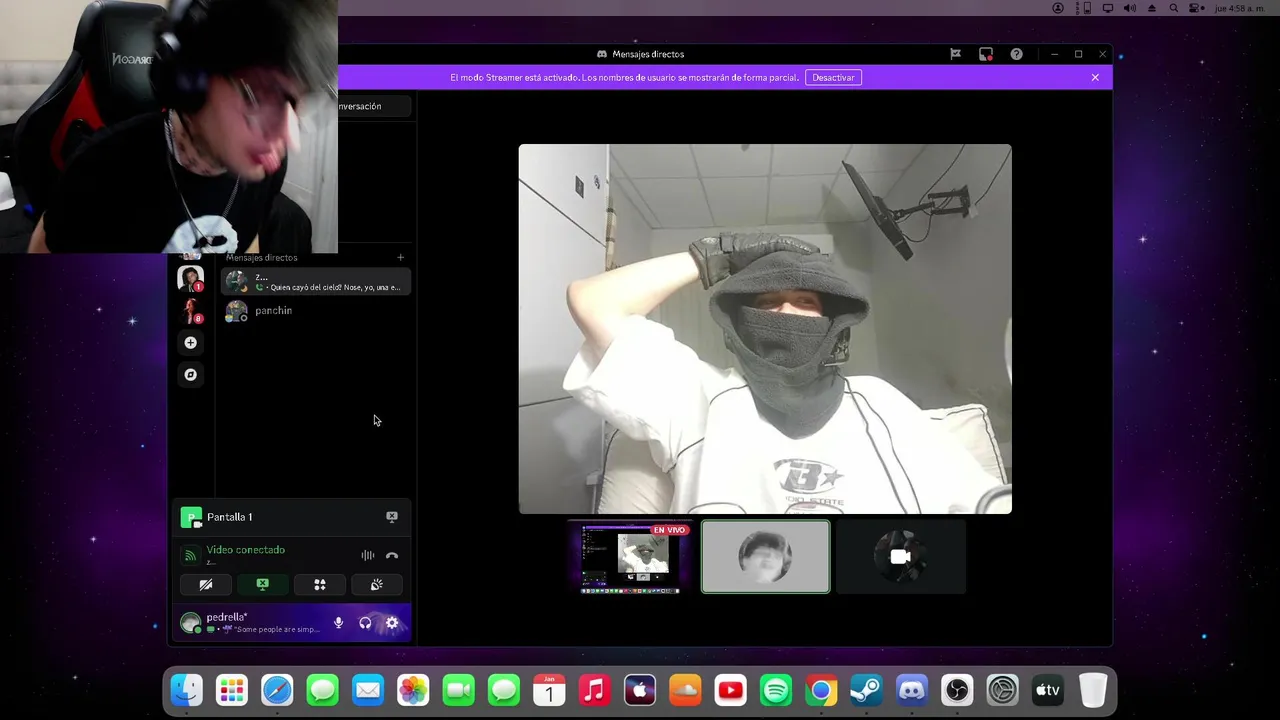Click the clock 'jue 4:58 a. m.'

pyautogui.click(x=1239, y=8)
